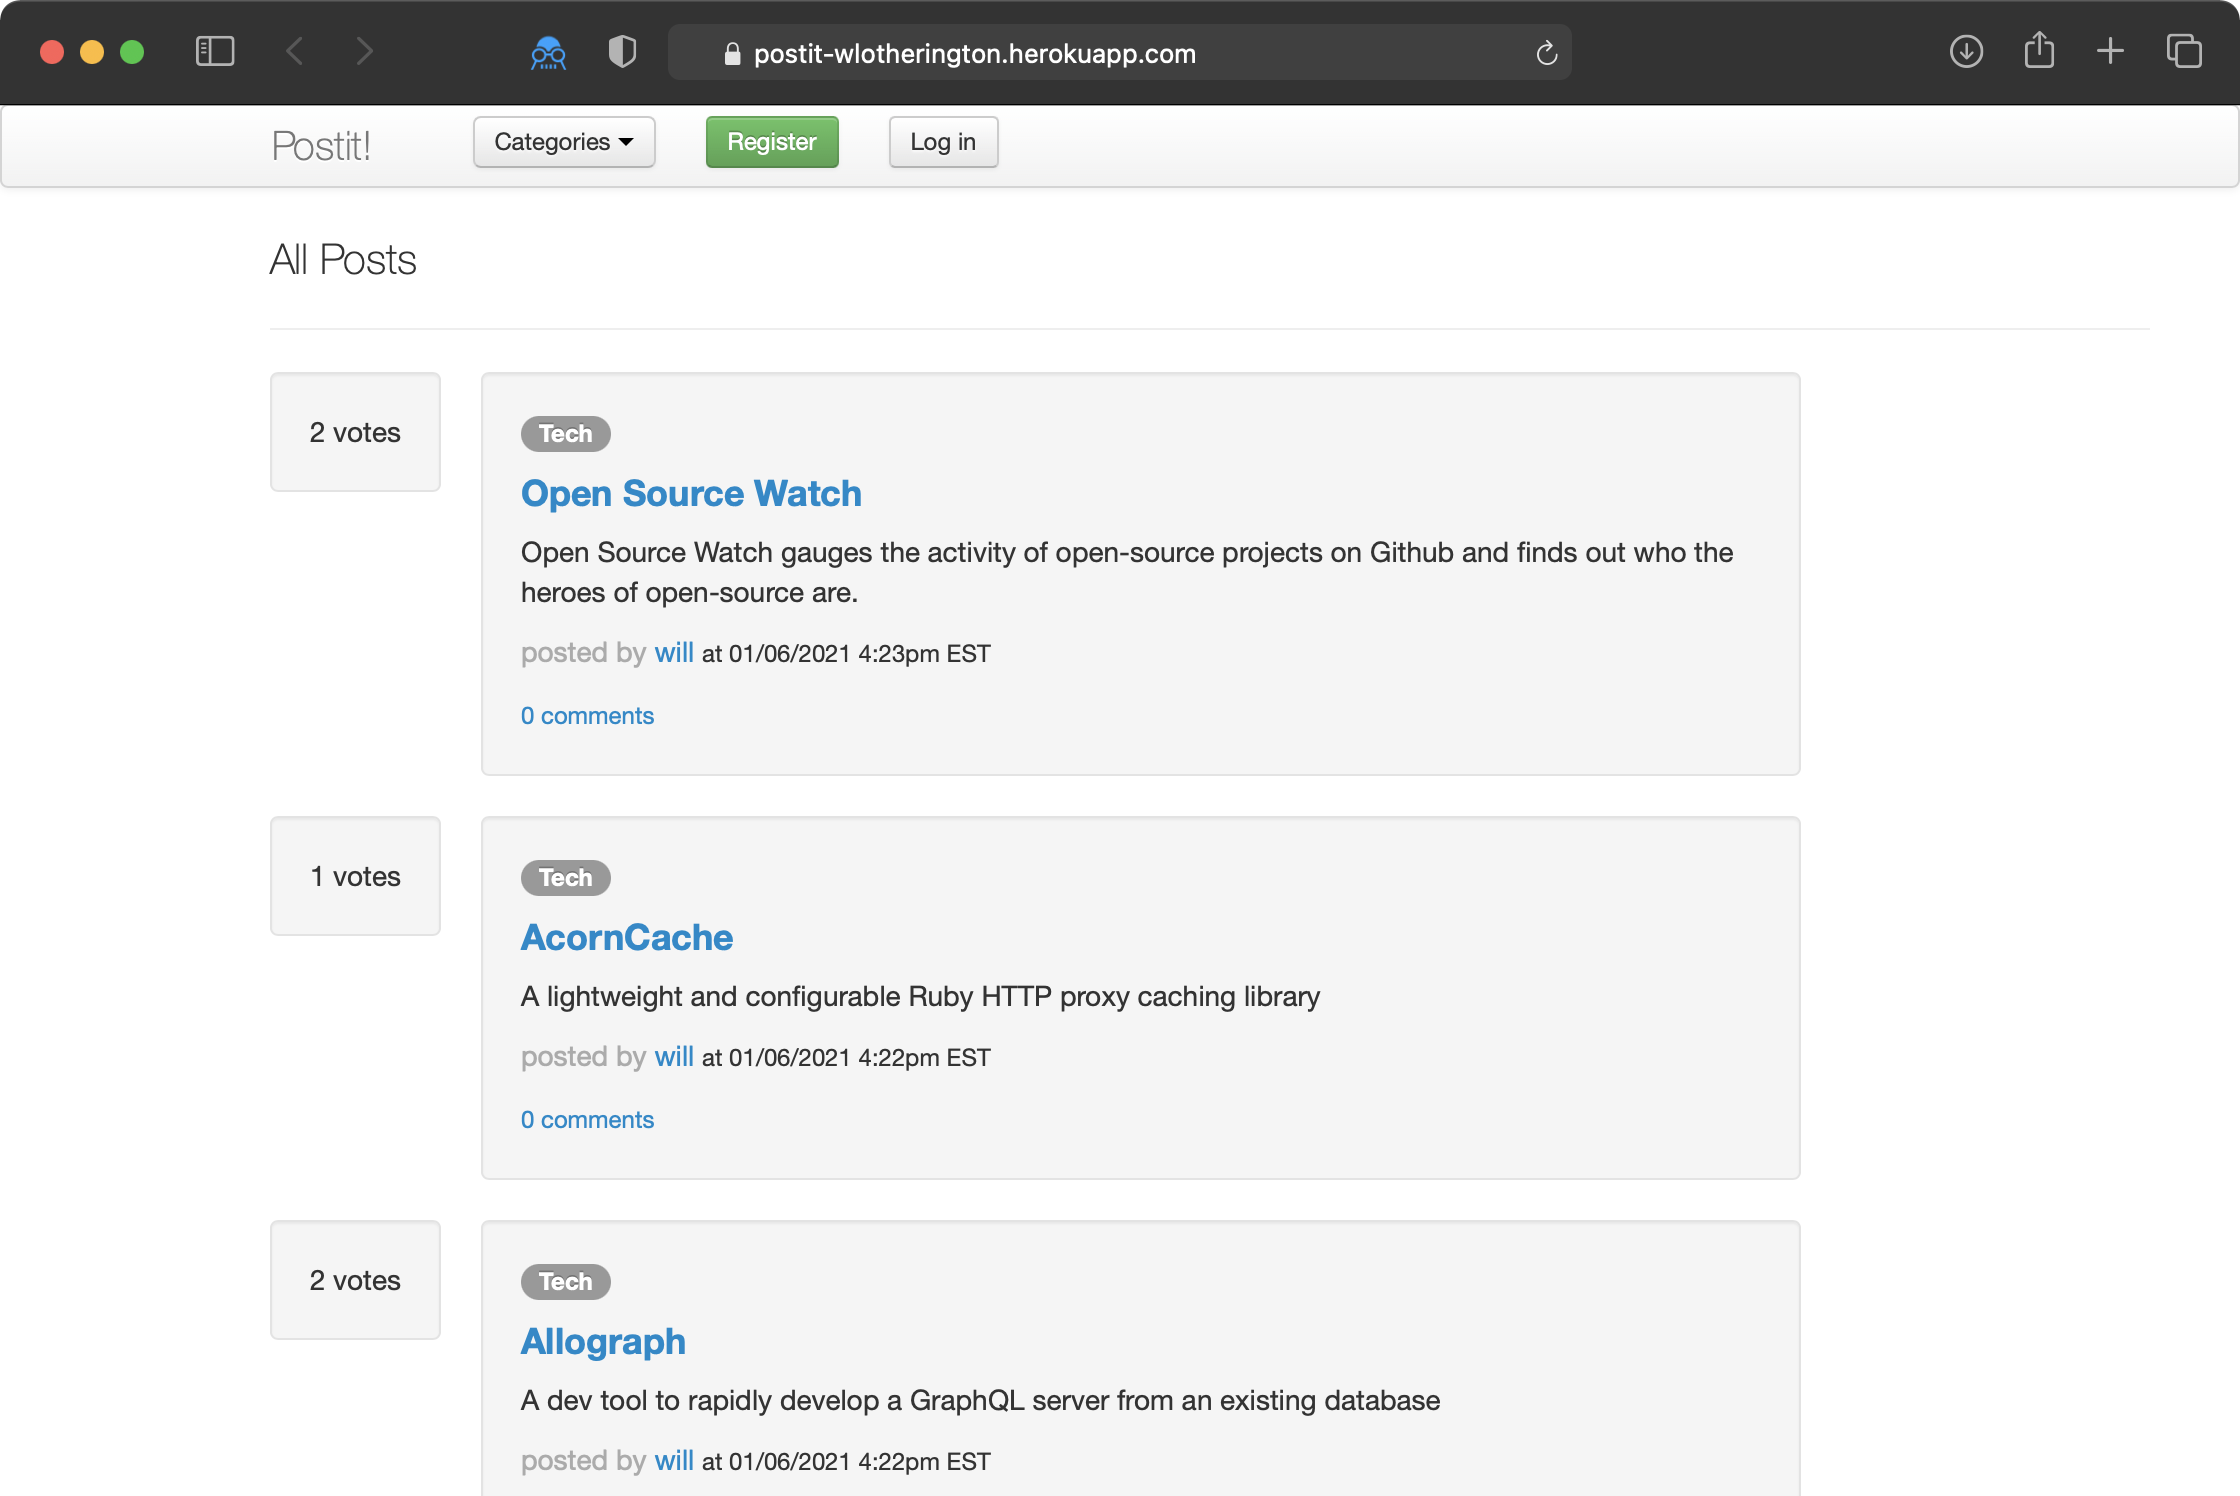The height and width of the screenshot is (1496, 2240).
Task: Open the AcornCache post title
Action: pos(627,937)
